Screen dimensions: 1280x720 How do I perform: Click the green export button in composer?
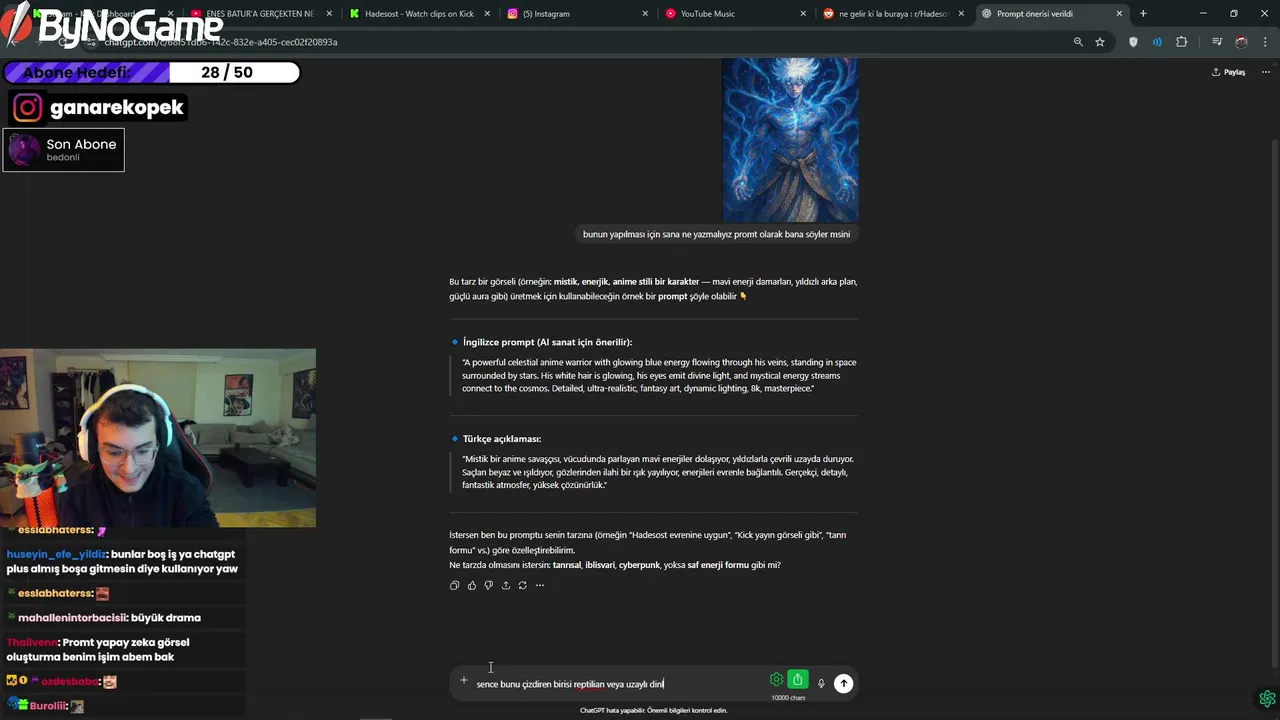[797, 680]
